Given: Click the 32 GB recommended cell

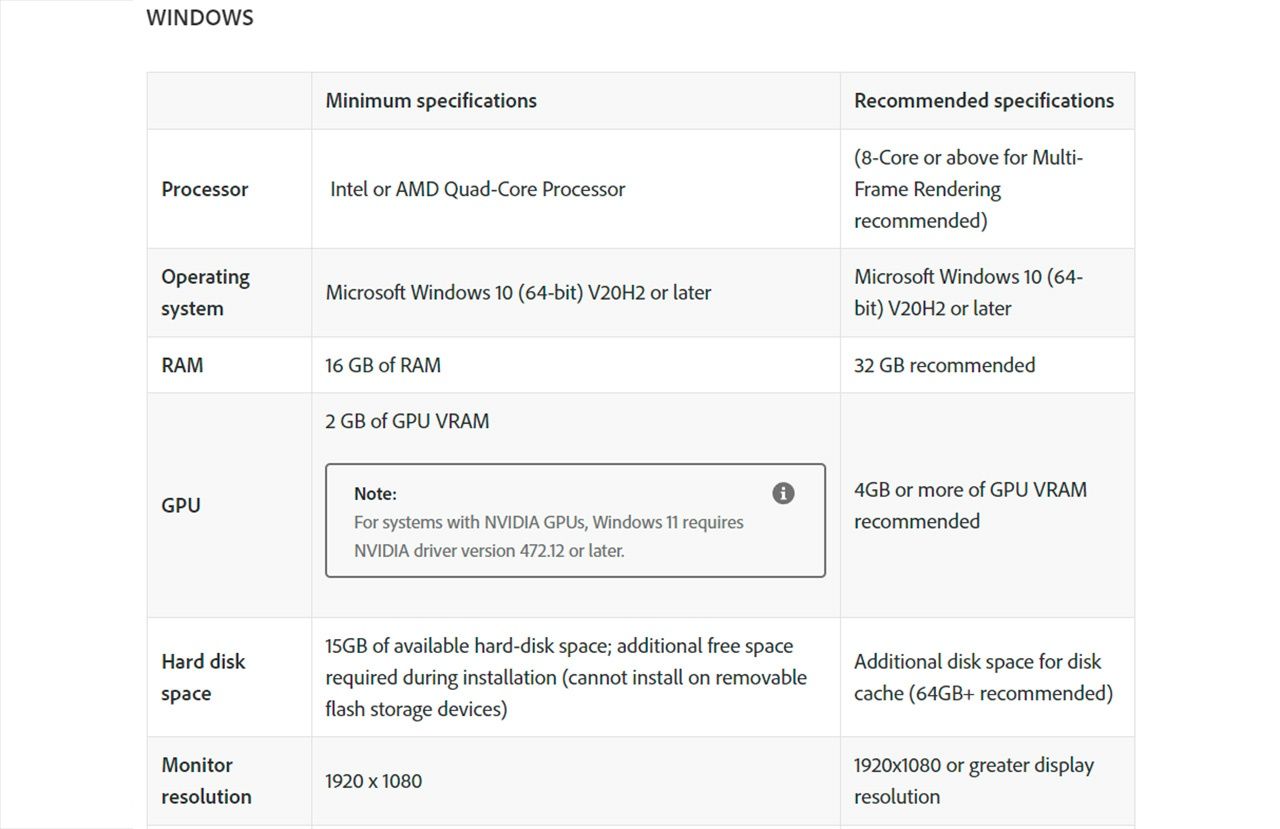Looking at the screenshot, I should (944, 365).
